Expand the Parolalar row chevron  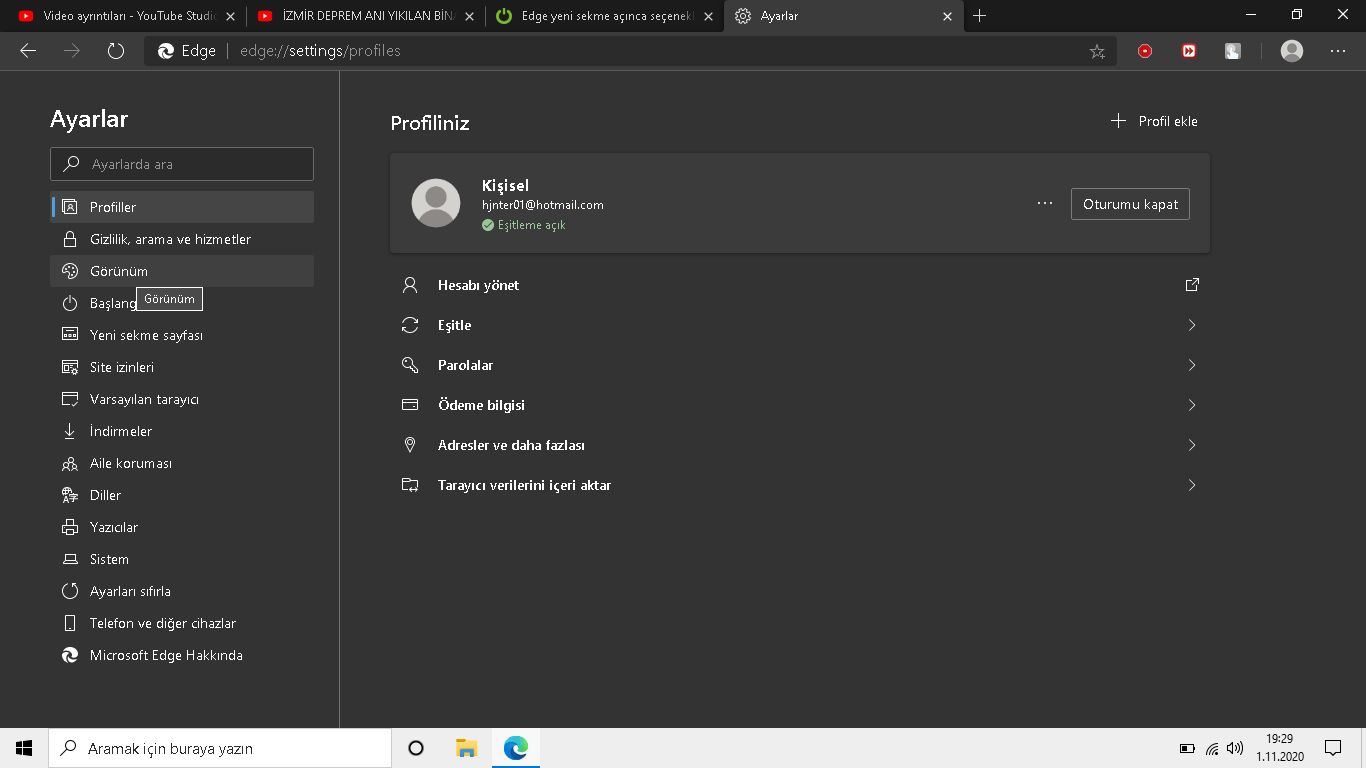[x=1192, y=365]
